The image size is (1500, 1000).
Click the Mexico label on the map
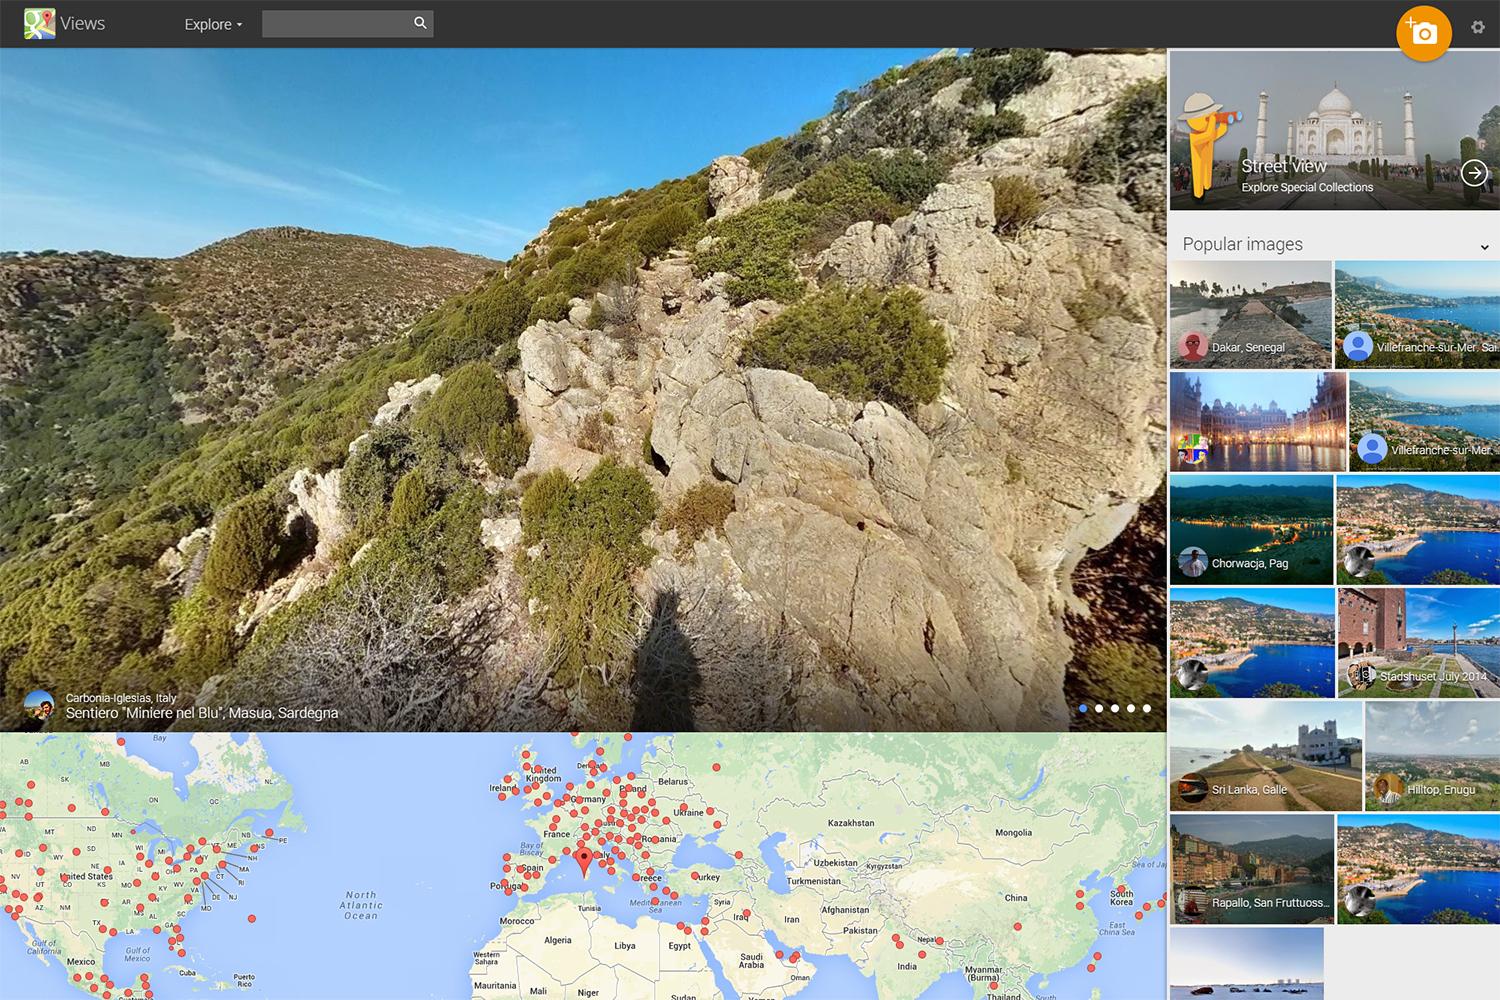(81, 961)
